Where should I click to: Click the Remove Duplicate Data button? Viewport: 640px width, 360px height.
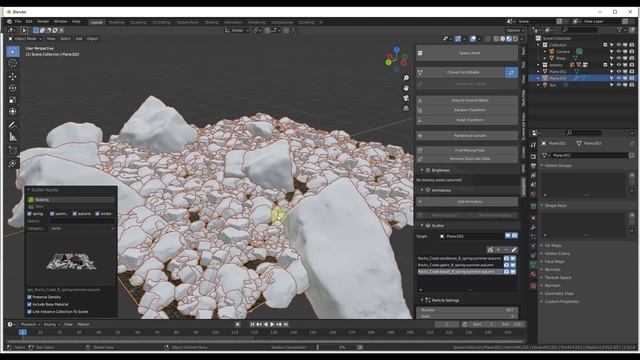point(467,158)
